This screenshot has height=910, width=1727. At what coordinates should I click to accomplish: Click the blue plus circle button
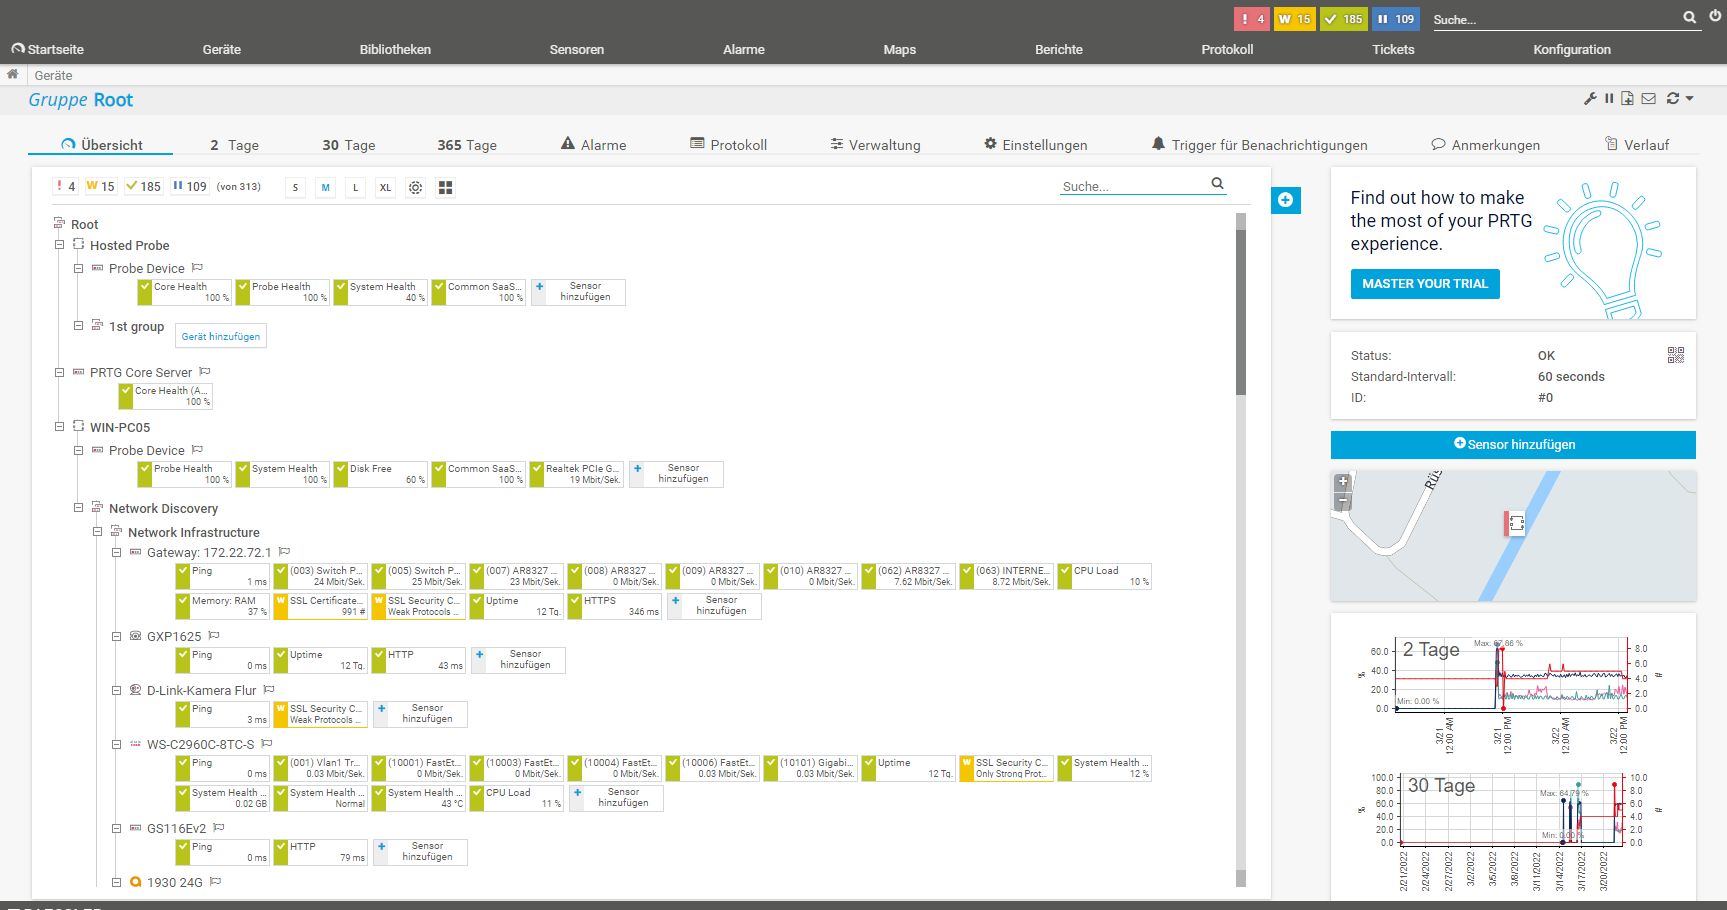(1286, 200)
